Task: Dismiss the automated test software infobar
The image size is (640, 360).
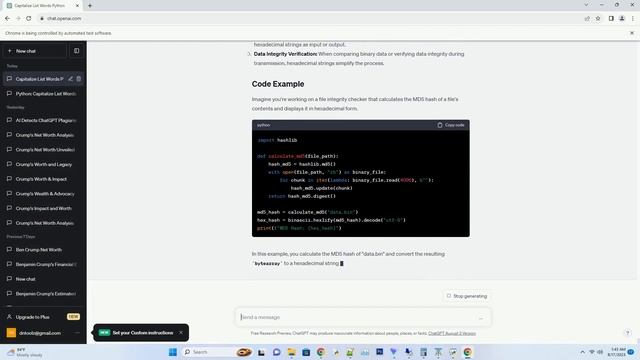Action: (632, 33)
